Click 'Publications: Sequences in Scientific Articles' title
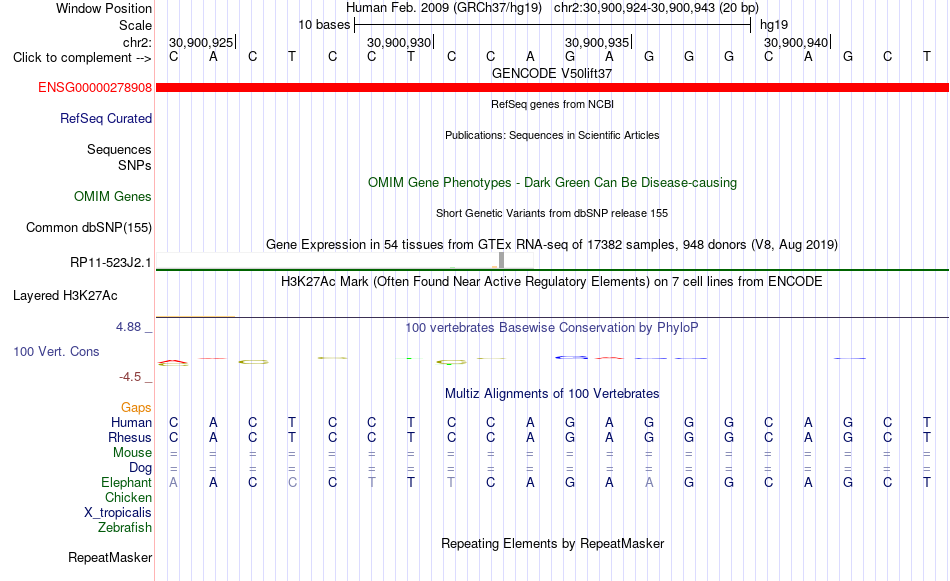The width and height of the screenshot is (950, 581). coord(552,135)
